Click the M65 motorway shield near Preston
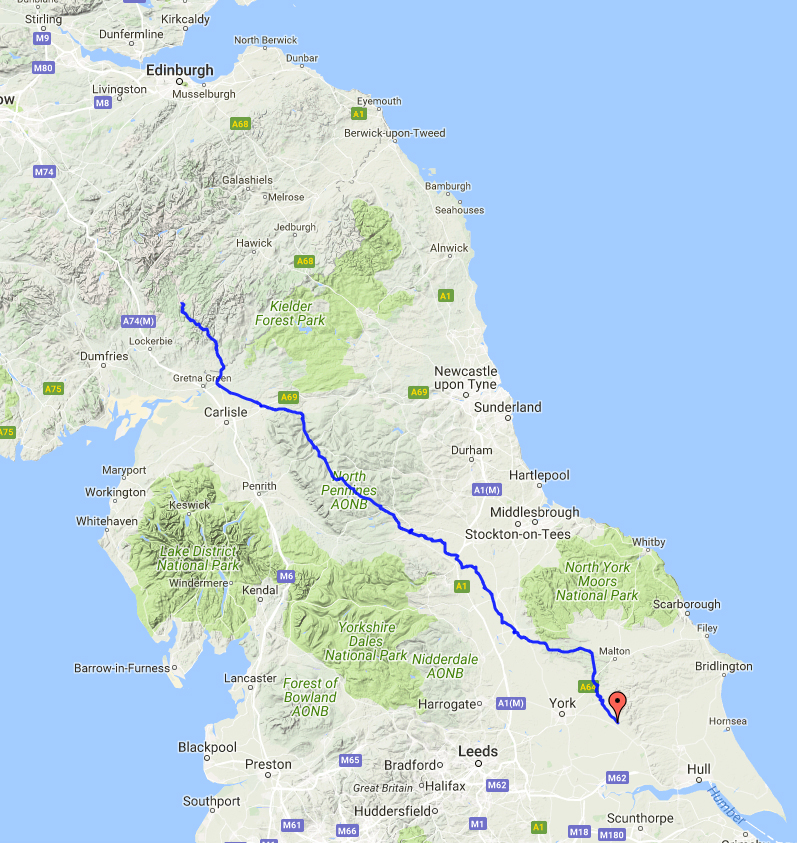This screenshot has width=797, height=843. pyautogui.click(x=350, y=760)
